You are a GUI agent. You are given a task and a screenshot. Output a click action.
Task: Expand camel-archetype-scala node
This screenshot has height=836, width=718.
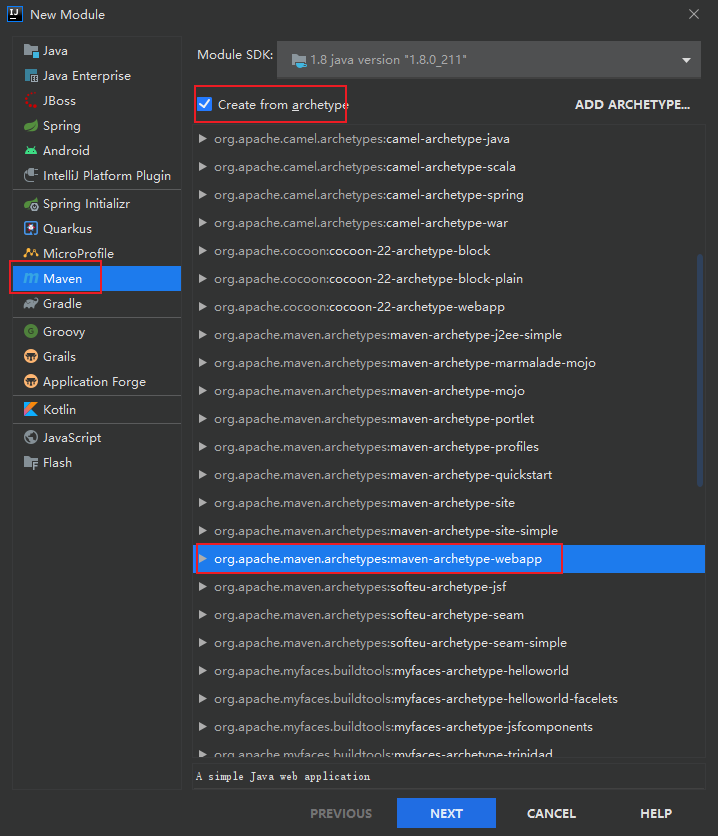pos(203,167)
